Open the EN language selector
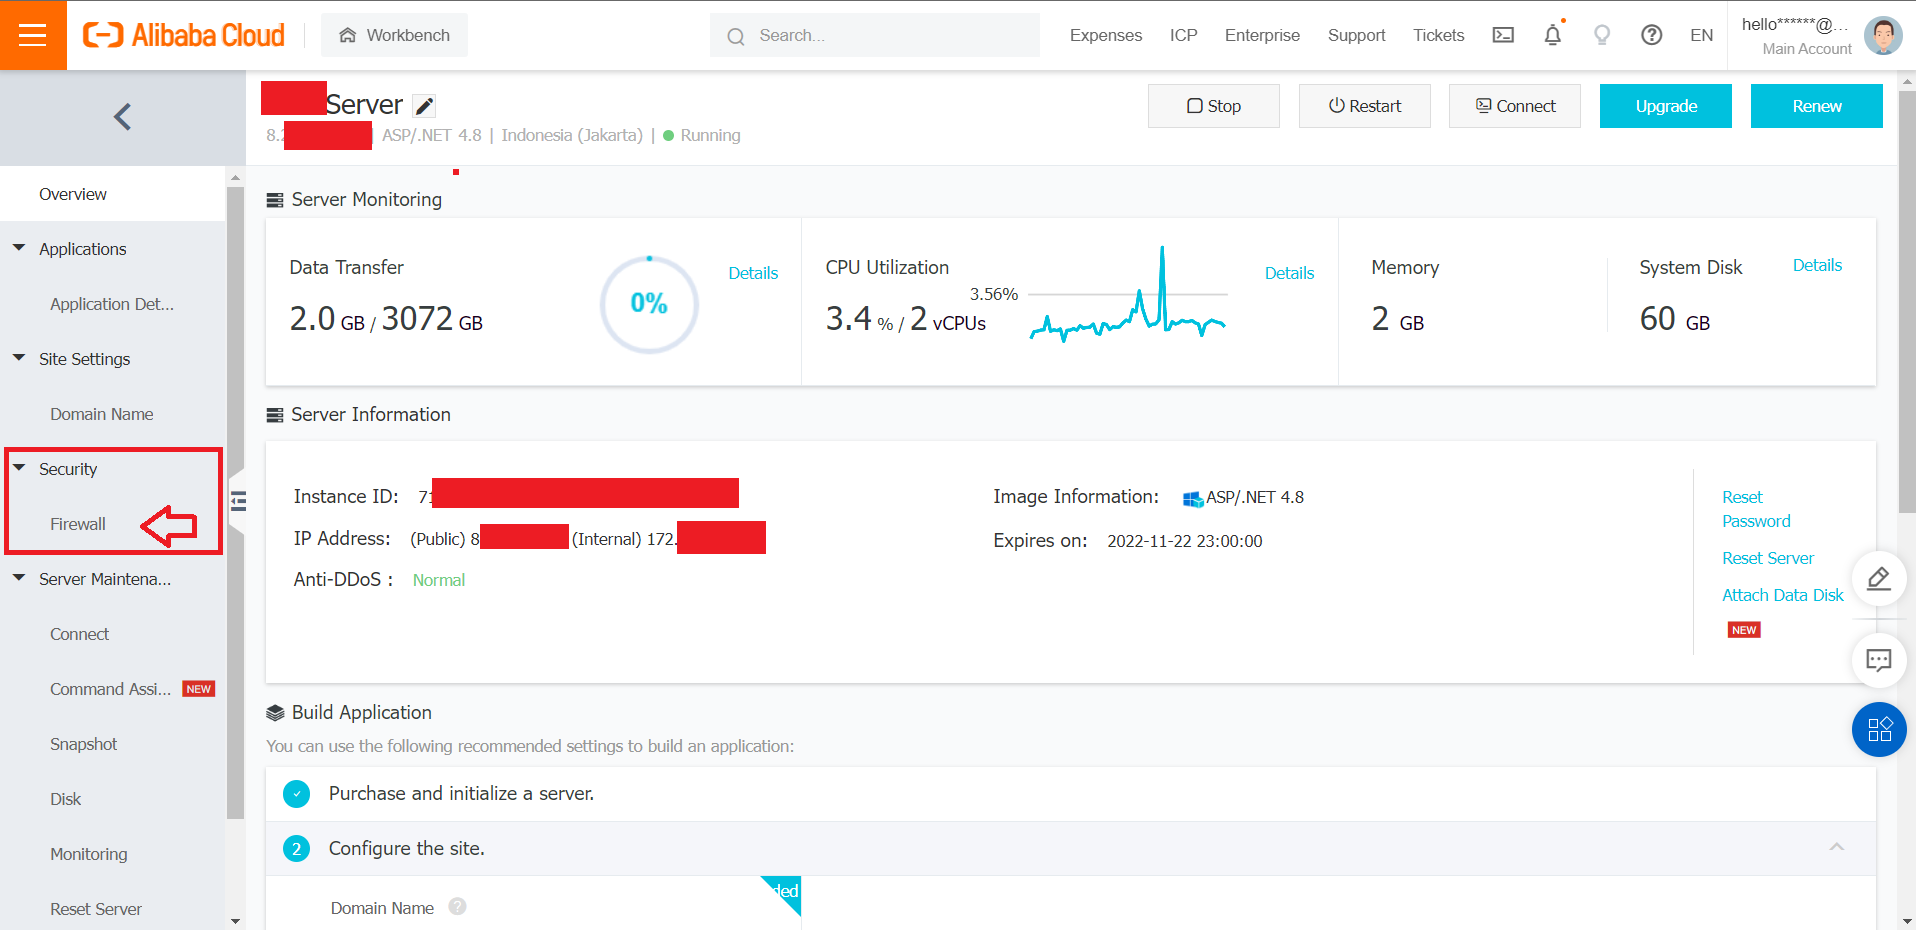 pos(1701,35)
